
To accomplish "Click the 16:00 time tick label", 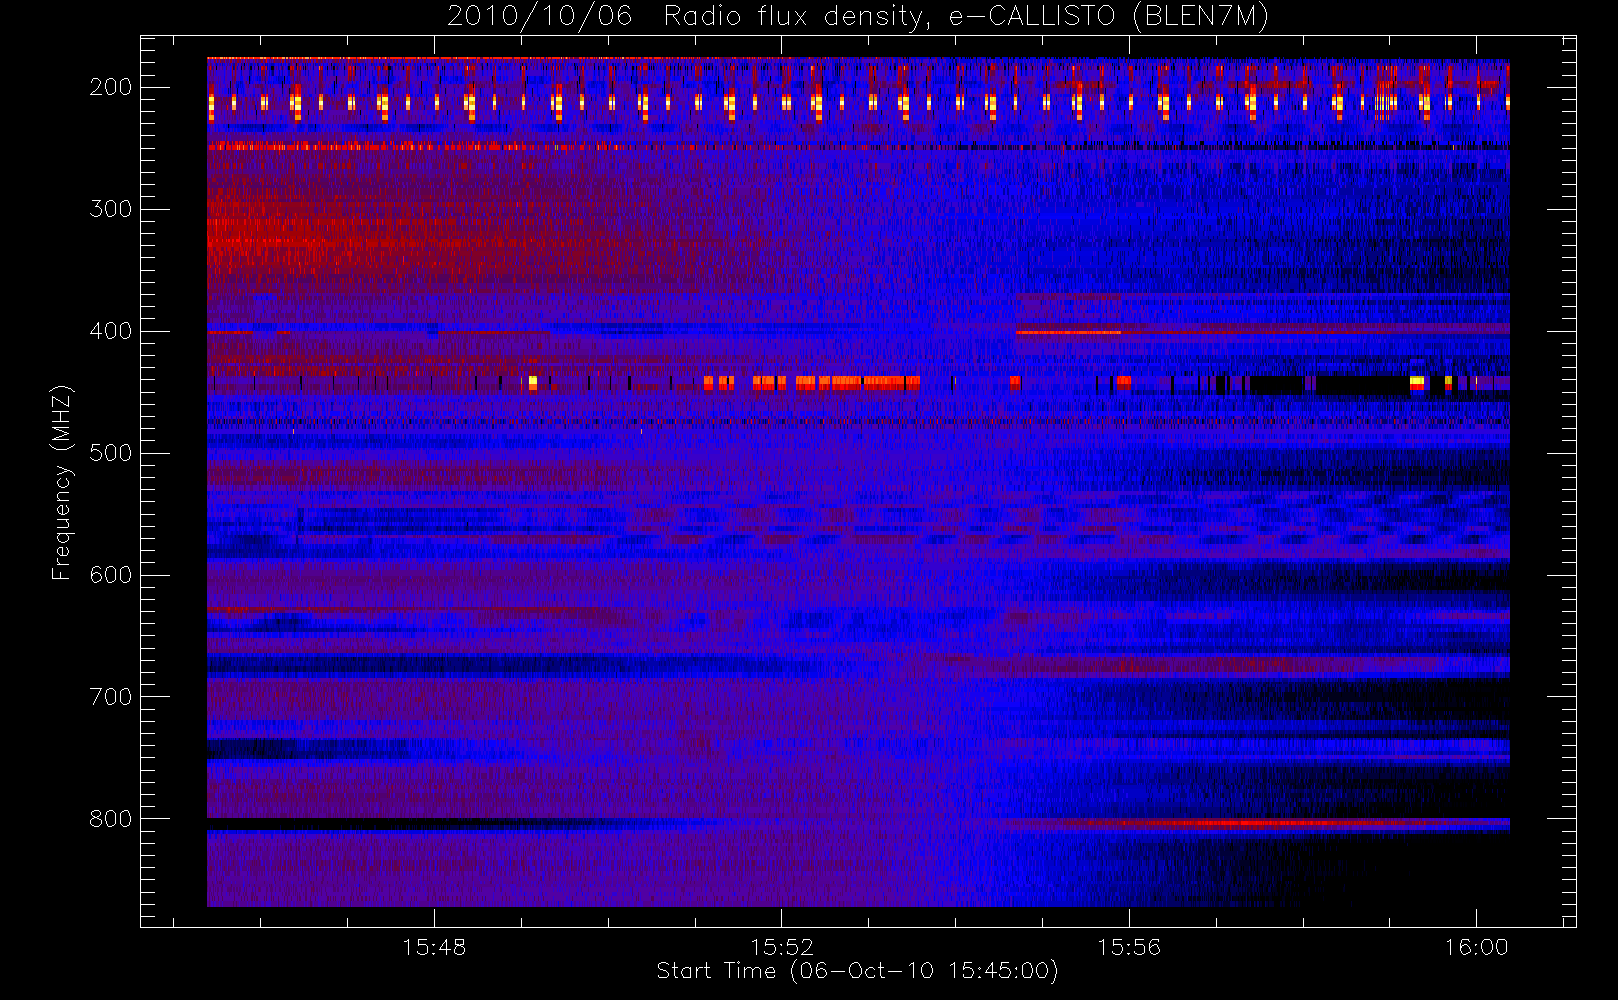I will pos(1476,947).
